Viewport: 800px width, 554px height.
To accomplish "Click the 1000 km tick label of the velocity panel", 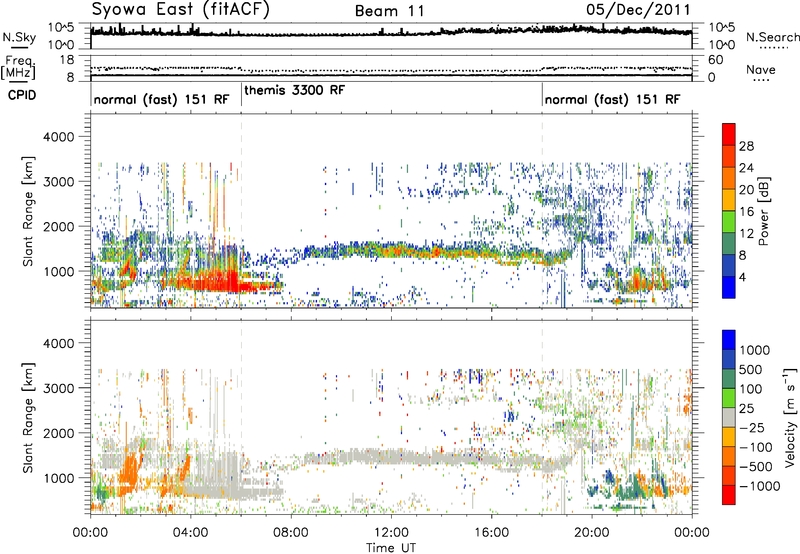I will click(58, 478).
